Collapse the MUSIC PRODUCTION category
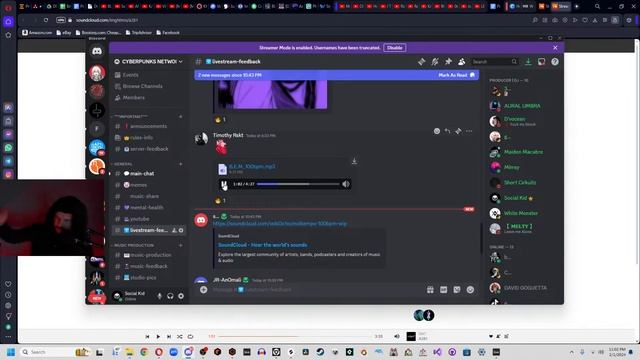This screenshot has height=360, width=640. (133, 245)
